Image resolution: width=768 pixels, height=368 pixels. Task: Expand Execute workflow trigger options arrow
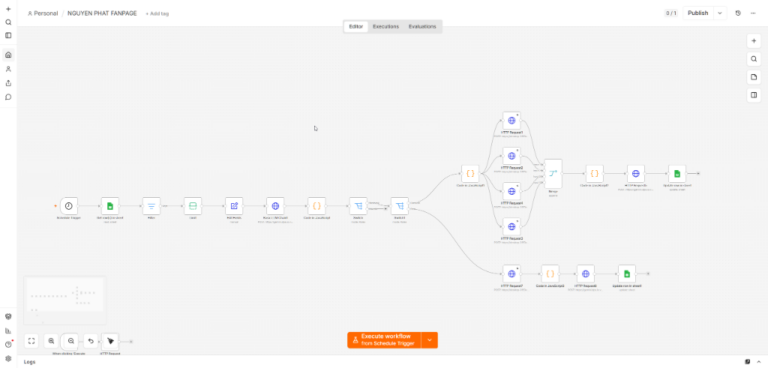(x=430, y=340)
